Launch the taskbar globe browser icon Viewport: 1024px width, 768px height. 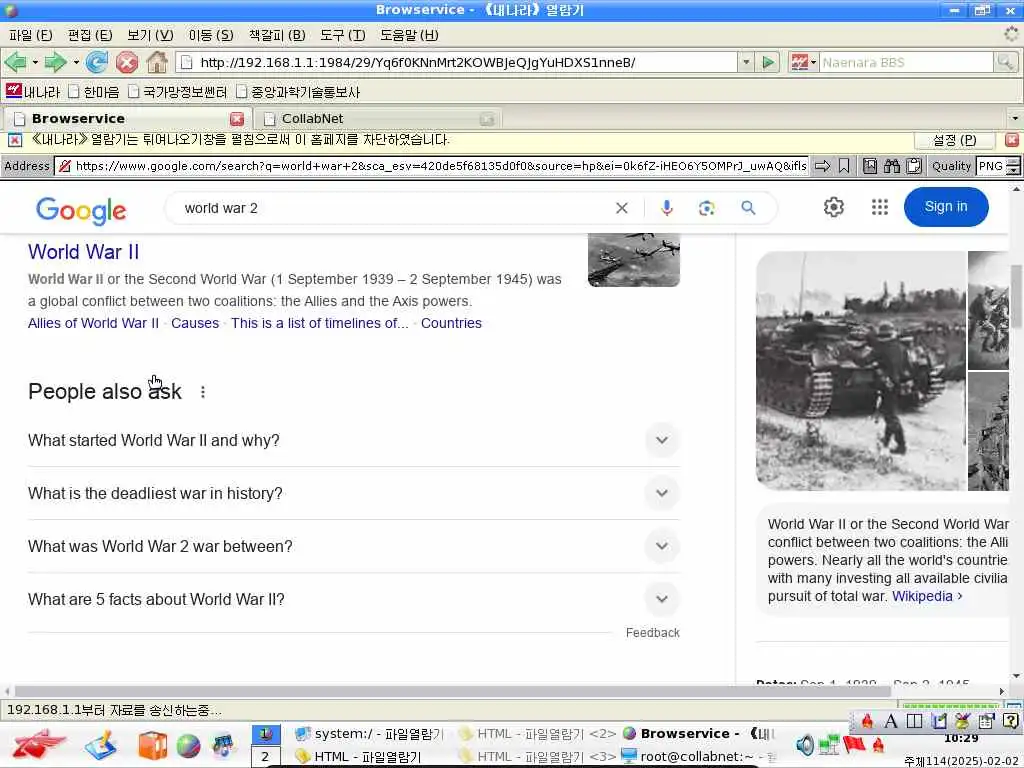coord(188,746)
